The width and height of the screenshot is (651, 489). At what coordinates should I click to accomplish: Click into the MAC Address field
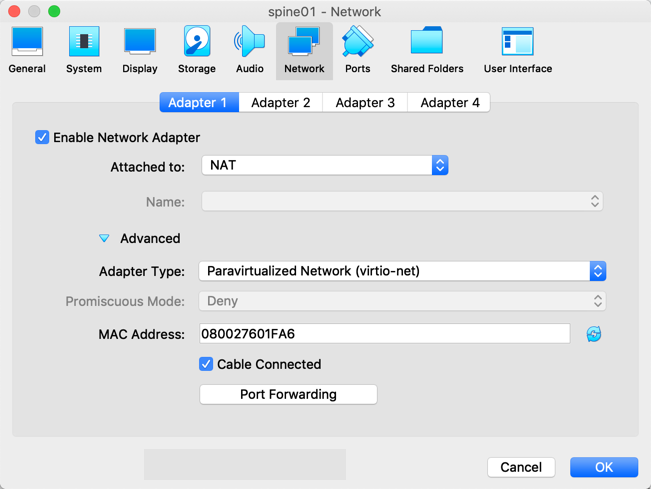point(385,334)
